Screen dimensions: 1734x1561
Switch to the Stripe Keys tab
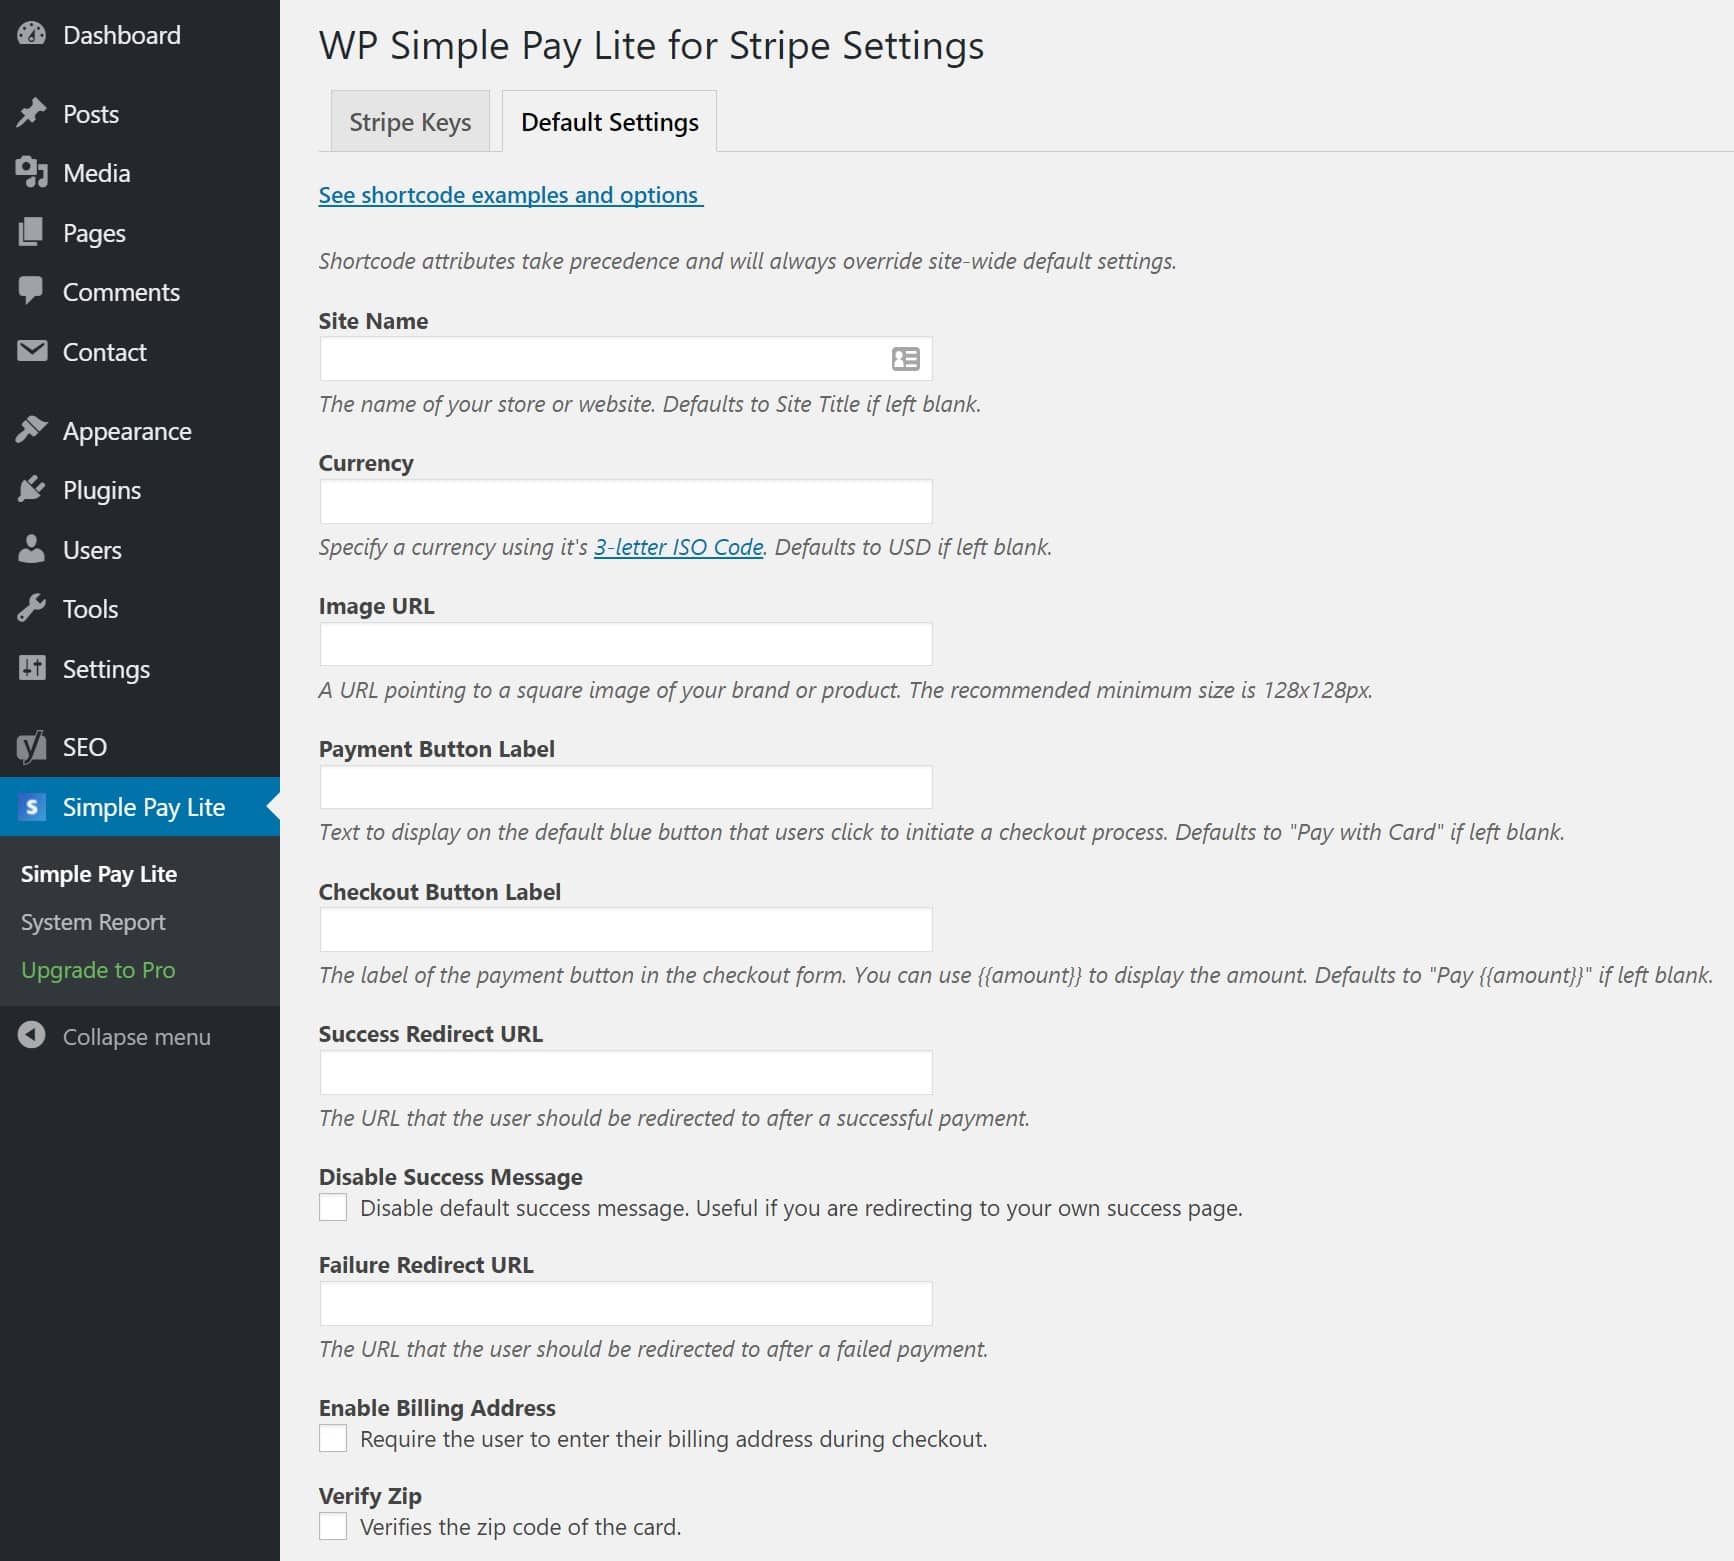point(409,121)
